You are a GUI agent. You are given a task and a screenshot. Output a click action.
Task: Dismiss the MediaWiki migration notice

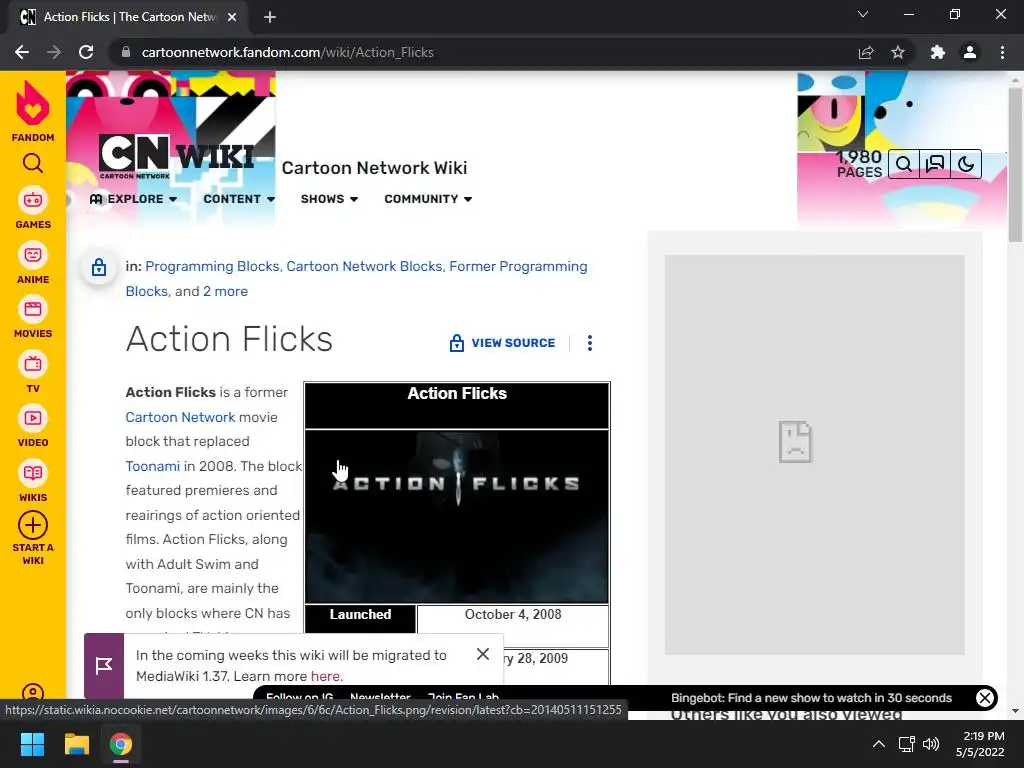coord(483,654)
